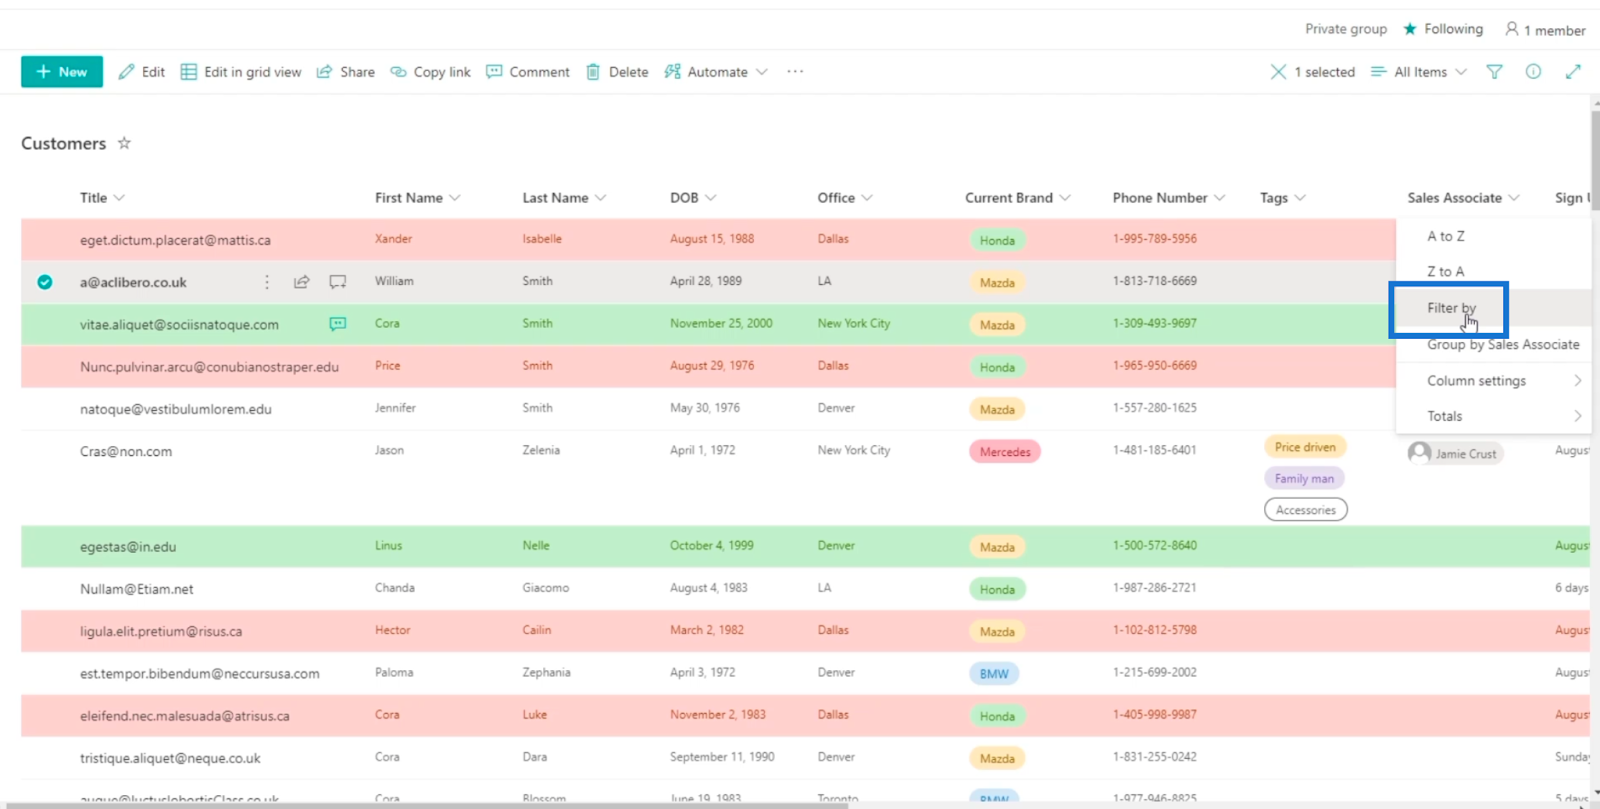
Task: Click the Delete trash icon
Action: [593, 72]
